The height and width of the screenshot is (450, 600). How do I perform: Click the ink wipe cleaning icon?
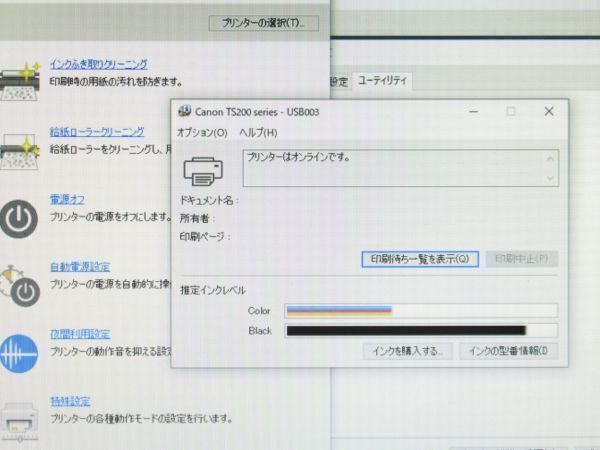[20, 81]
